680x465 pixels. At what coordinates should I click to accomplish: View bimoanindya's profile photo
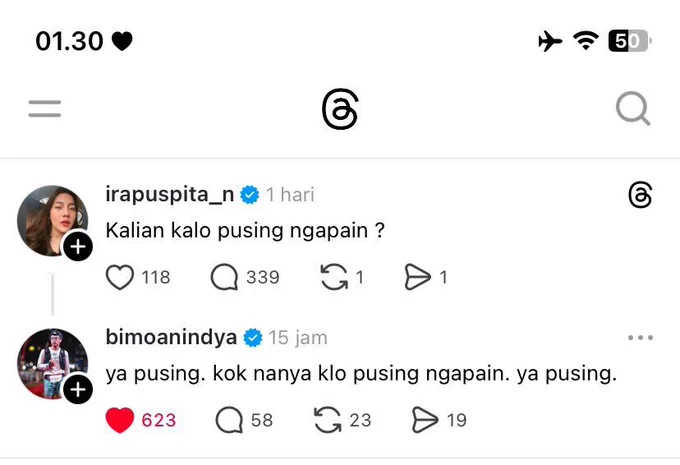click(x=52, y=363)
